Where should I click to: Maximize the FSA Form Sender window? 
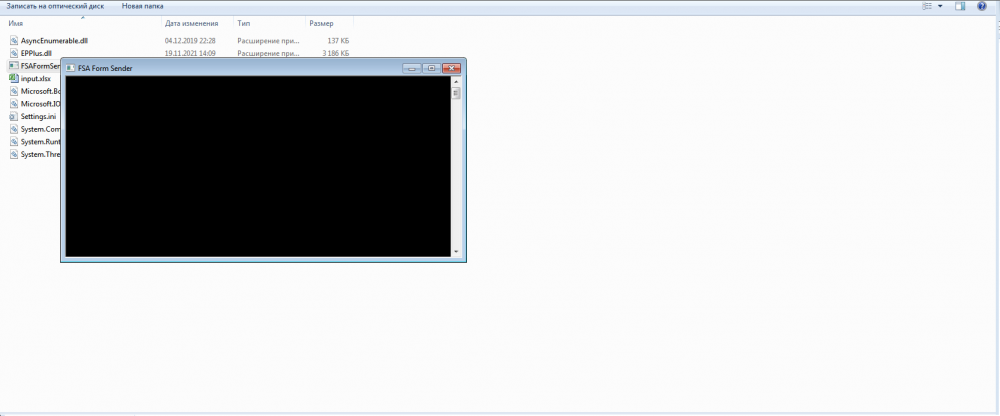[431, 68]
